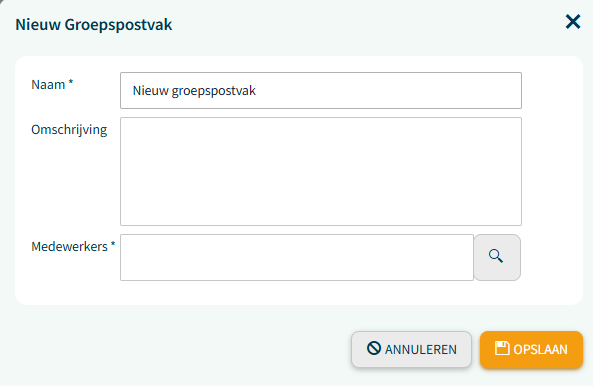Image resolution: width=593 pixels, height=386 pixels.
Task: Click the floppy disk save icon
Action: click(x=502, y=348)
